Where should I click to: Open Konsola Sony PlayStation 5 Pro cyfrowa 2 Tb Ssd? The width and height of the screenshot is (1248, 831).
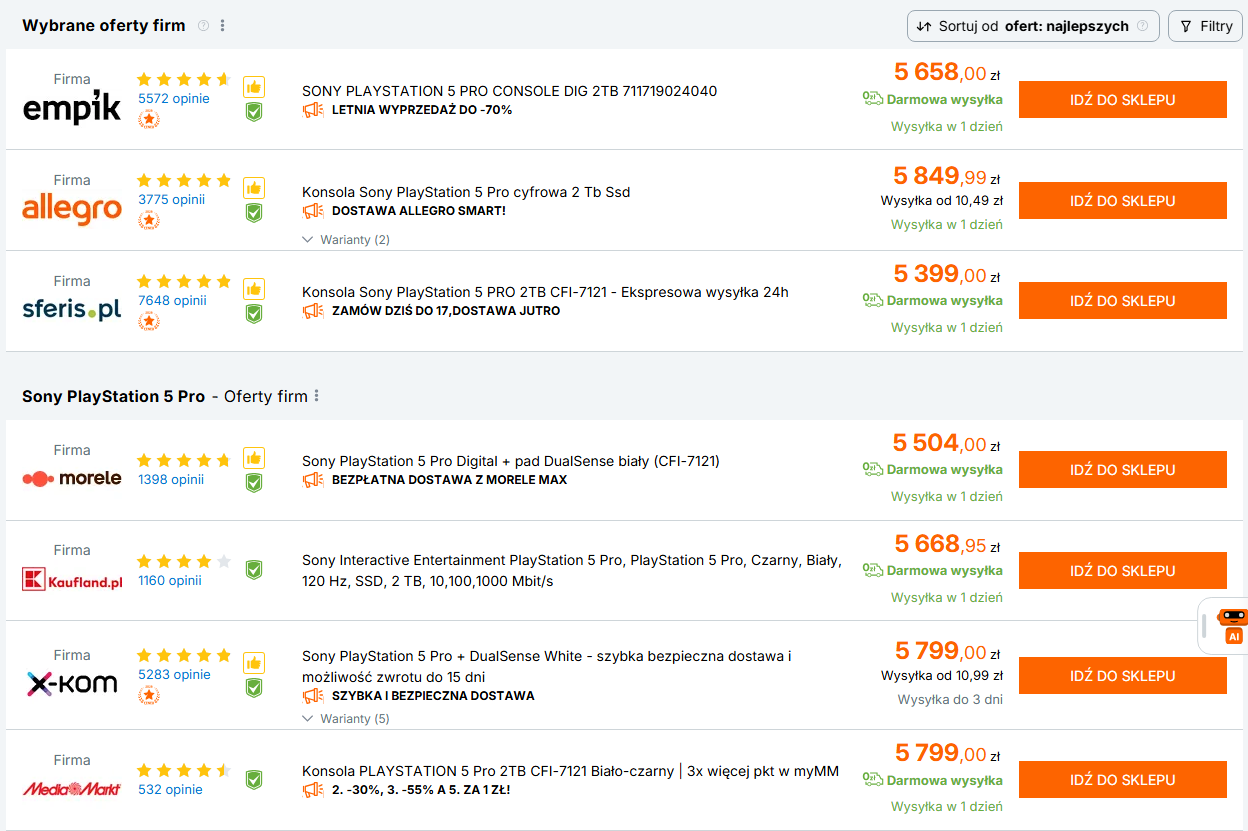pyautogui.click(x=466, y=192)
